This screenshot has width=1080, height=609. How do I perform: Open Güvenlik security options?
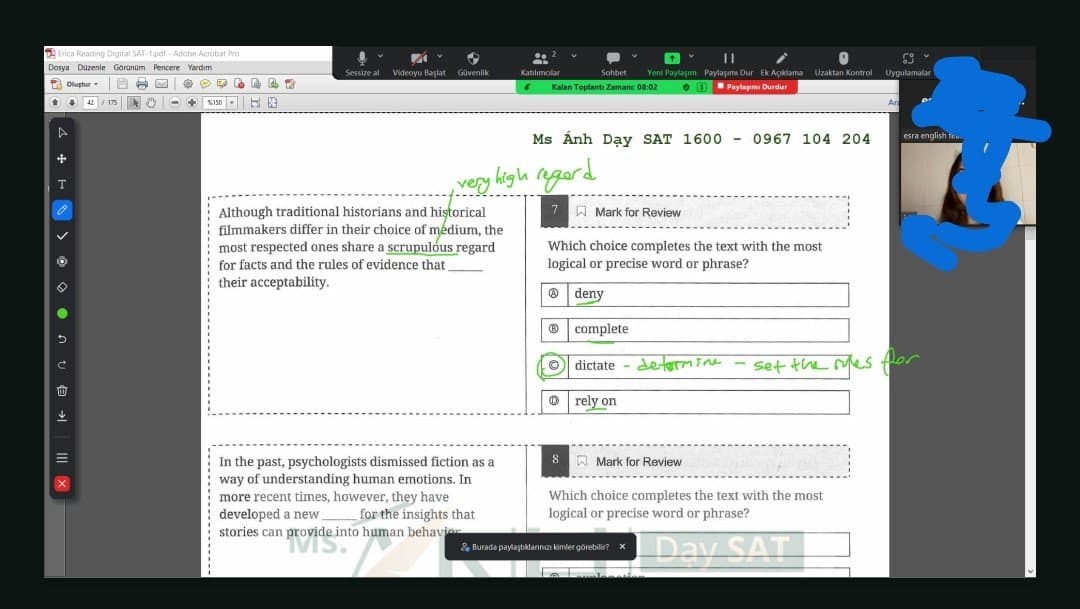click(472, 63)
